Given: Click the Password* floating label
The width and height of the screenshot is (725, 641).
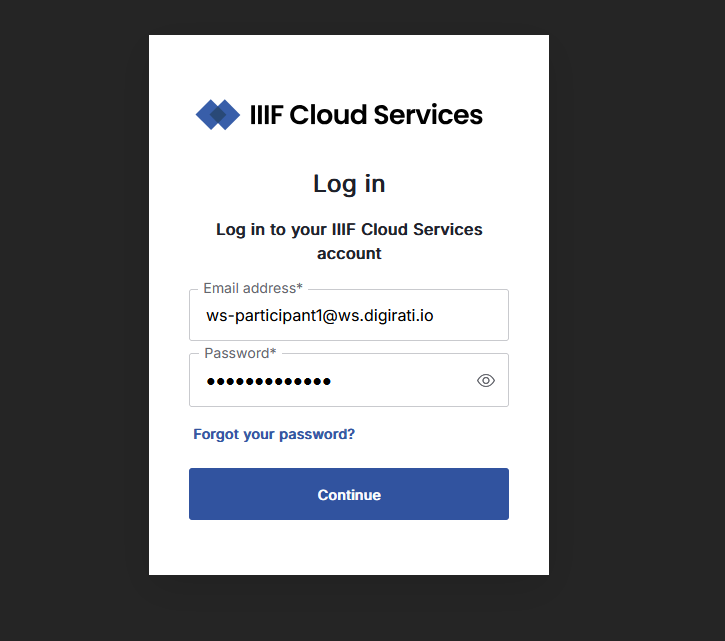Looking at the screenshot, I should (240, 353).
